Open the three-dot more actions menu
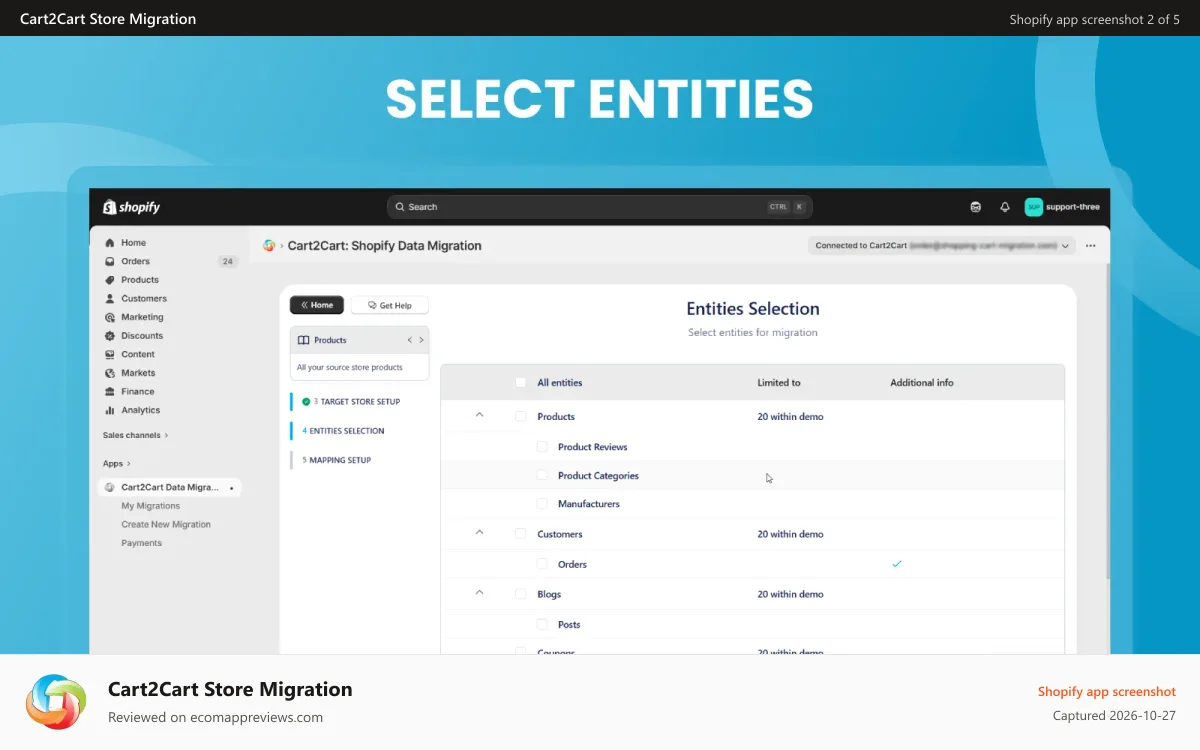 pos(1091,245)
